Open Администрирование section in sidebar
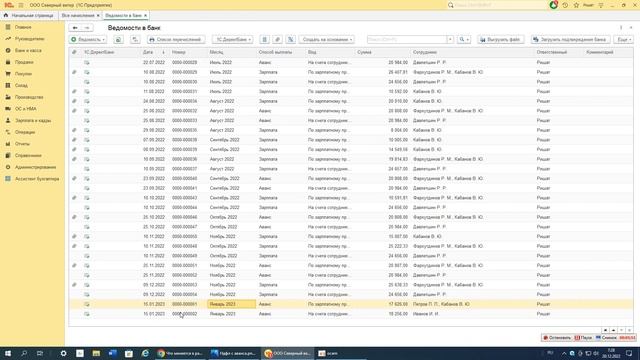Image resolution: width=640 pixels, height=360 pixels. tap(35, 167)
